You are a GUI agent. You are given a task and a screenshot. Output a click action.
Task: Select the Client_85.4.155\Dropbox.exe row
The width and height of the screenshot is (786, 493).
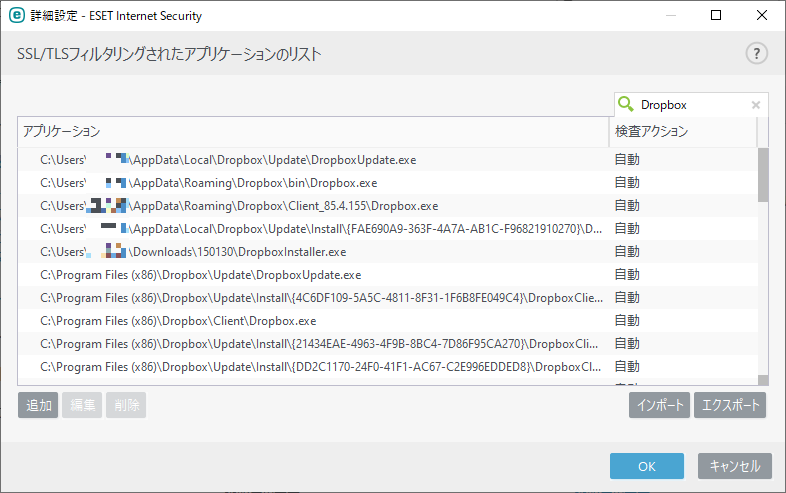388,206
